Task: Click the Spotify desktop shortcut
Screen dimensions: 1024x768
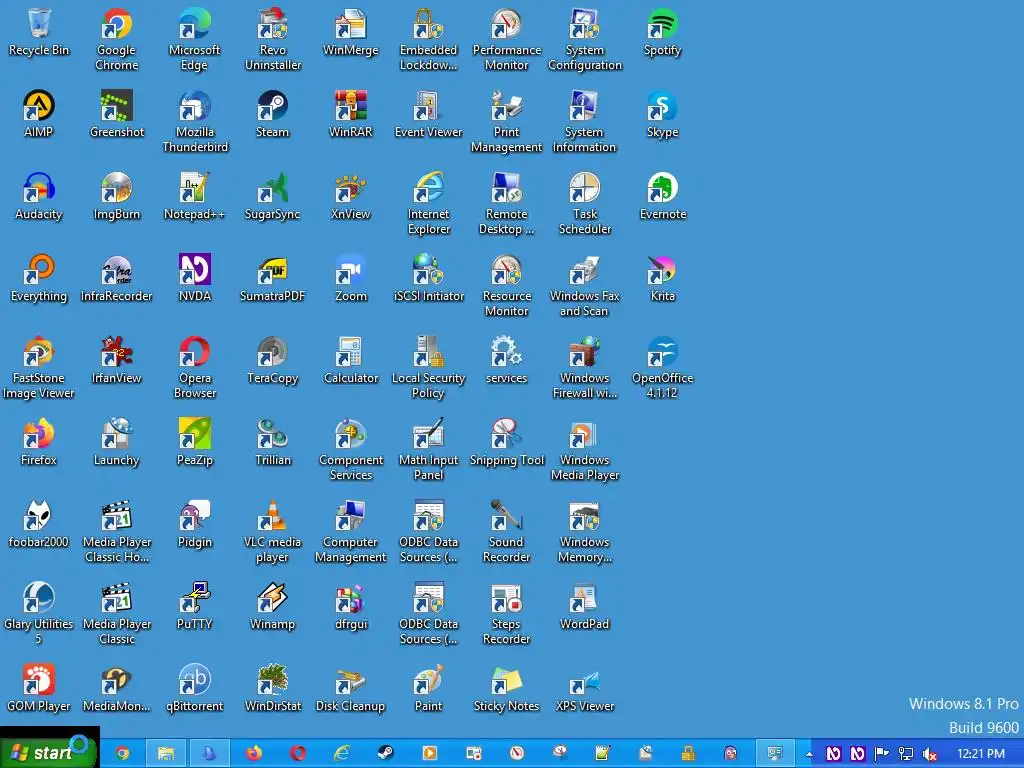Action: pos(662,33)
